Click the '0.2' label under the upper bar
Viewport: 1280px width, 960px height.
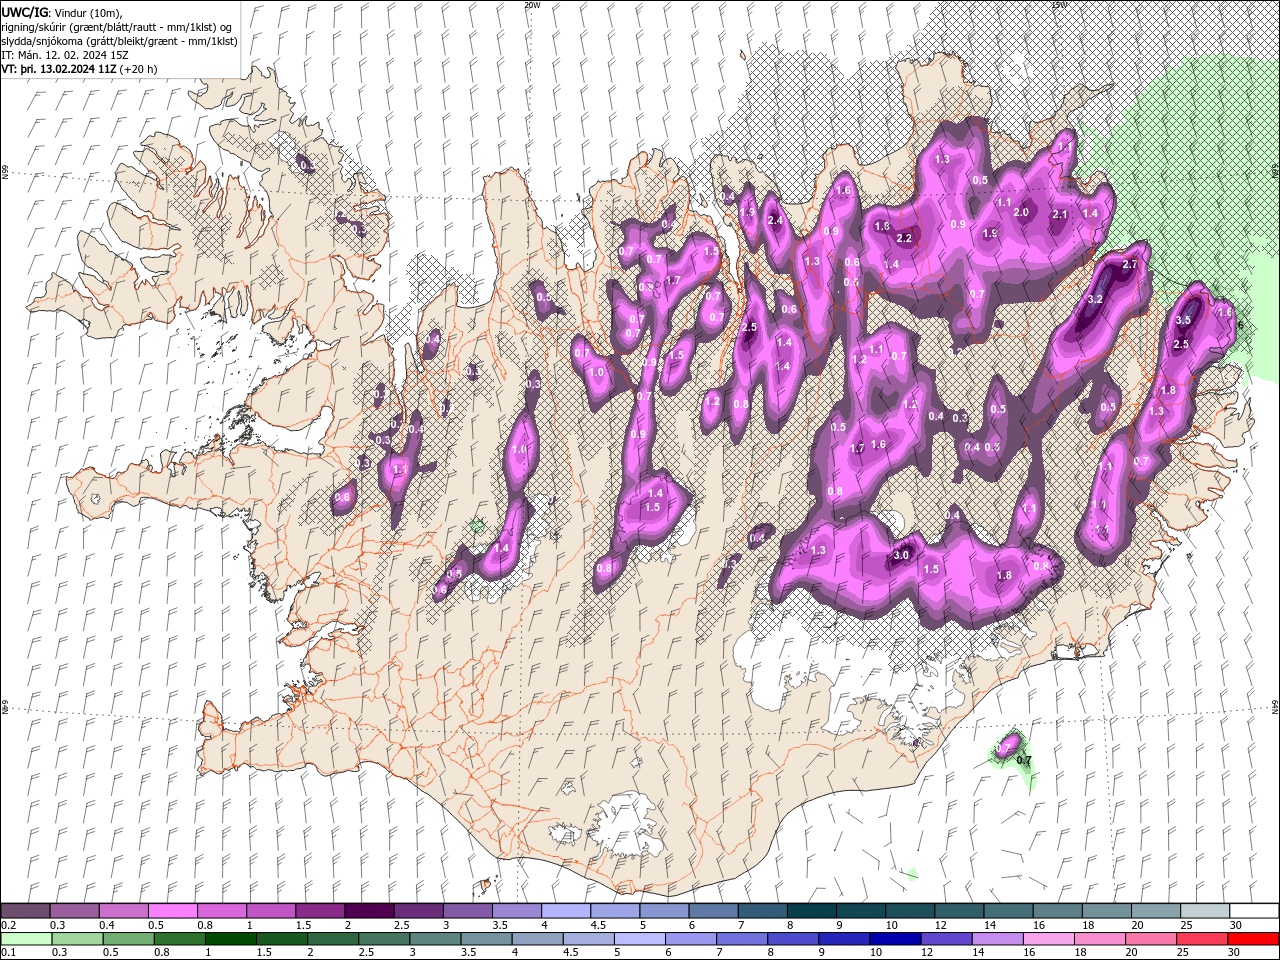point(8,925)
